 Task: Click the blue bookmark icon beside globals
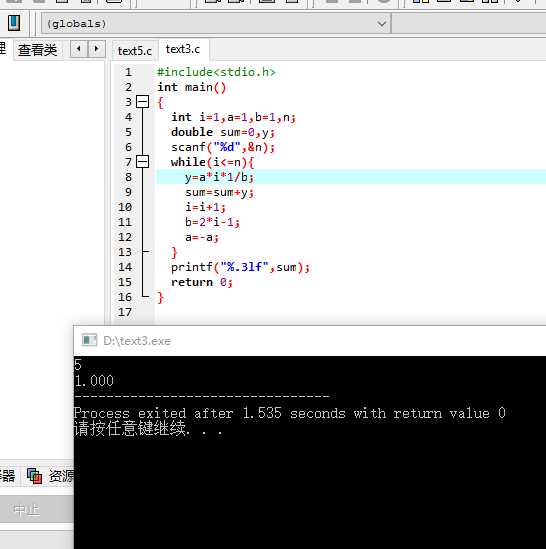pyautogui.click(x=14, y=23)
